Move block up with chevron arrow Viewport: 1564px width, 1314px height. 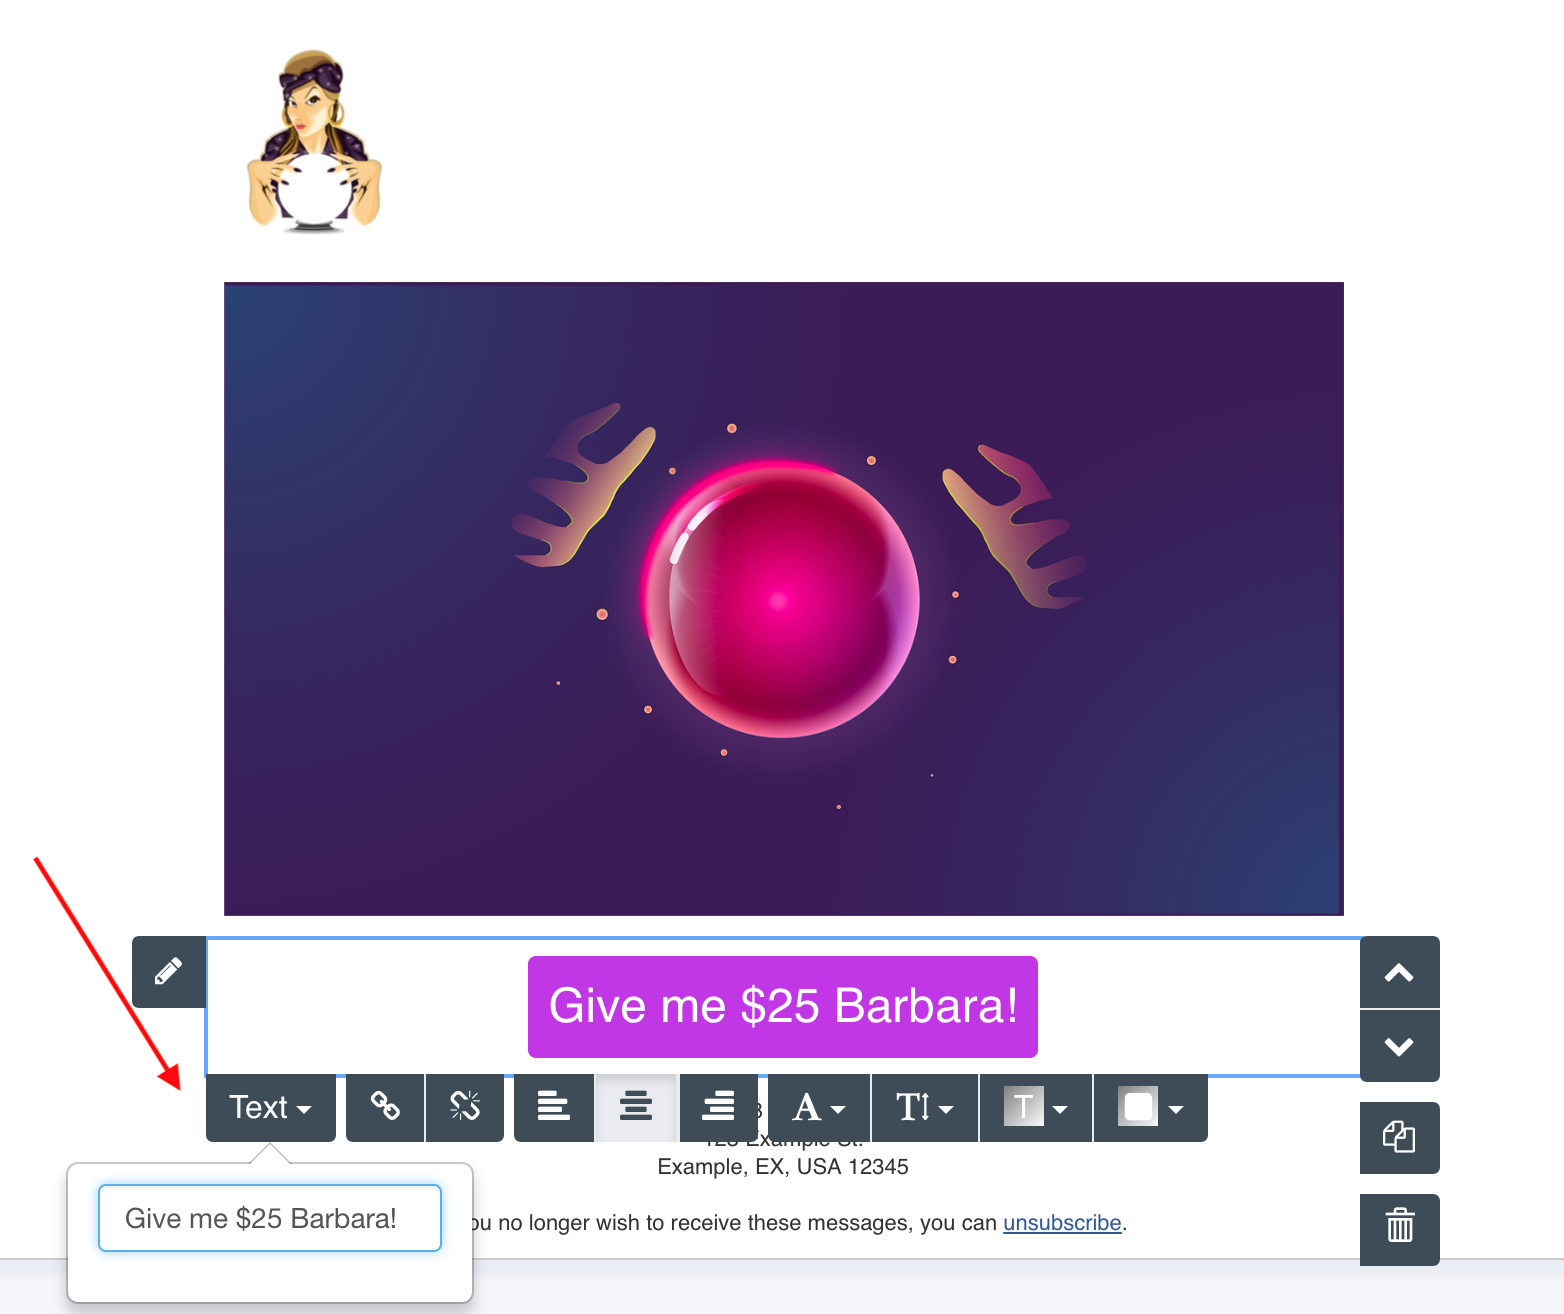1399,972
